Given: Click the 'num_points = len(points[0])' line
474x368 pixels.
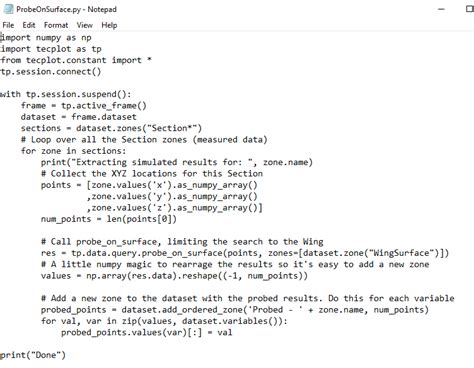Looking at the screenshot, I should click(x=109, y=219).
